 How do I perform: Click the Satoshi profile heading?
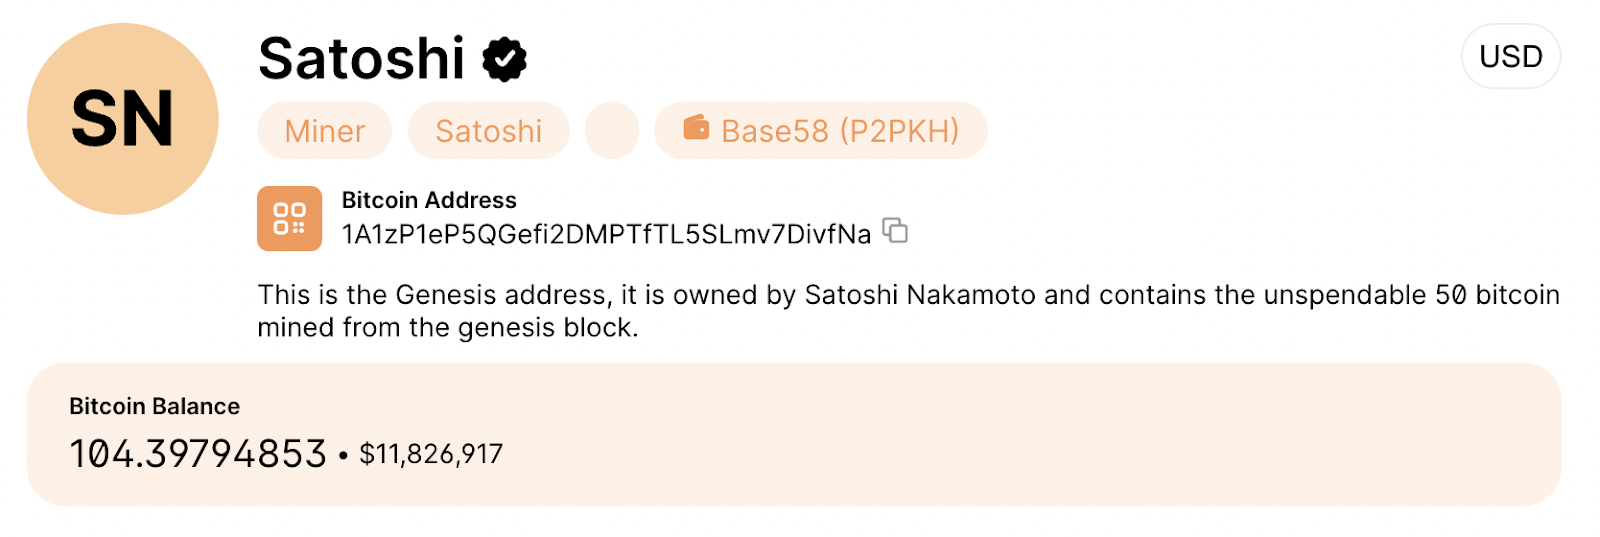tap(362, 59)
